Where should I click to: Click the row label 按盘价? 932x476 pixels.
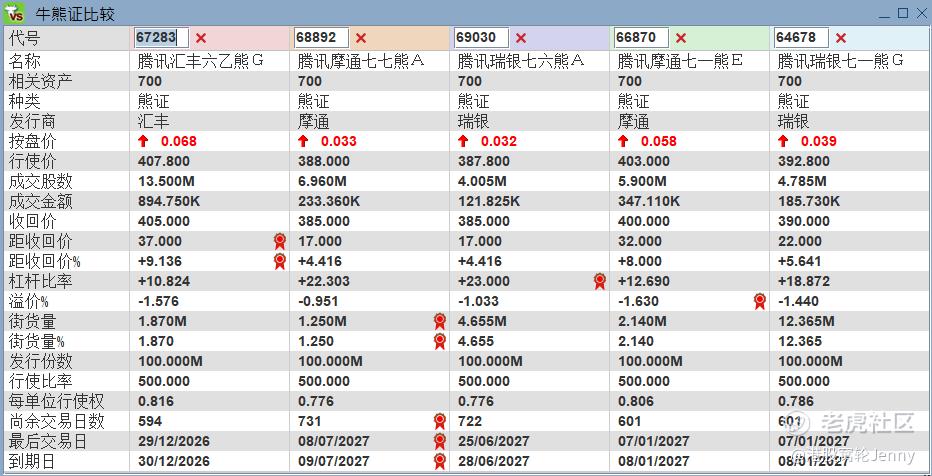[x=33, y=141]
